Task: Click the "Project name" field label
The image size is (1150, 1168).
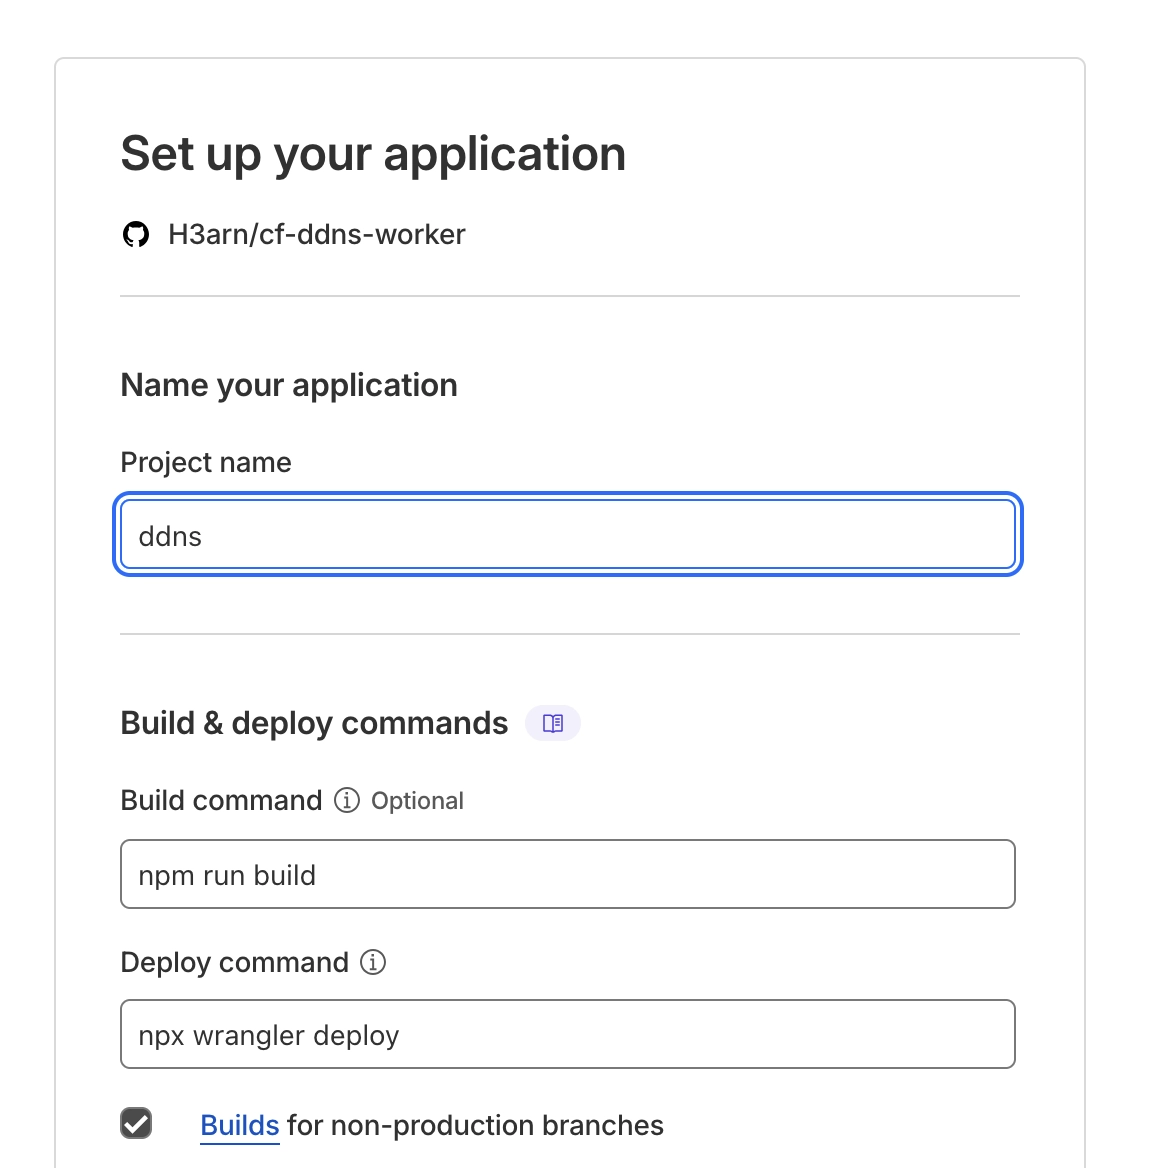Action: tap(206, 462)
